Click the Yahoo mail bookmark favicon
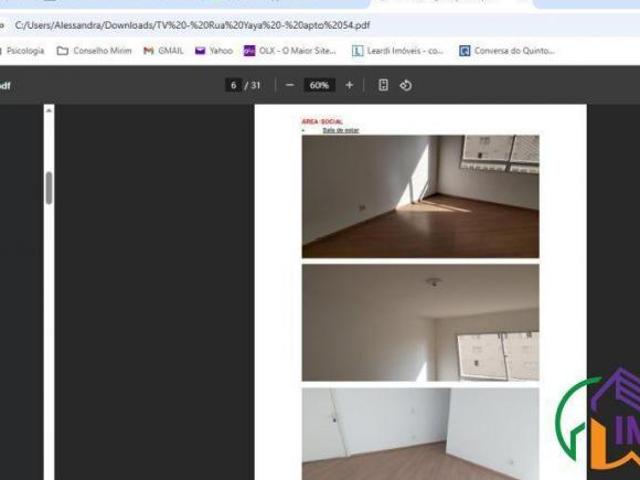The image size is (640, 480). coord(200,51)
